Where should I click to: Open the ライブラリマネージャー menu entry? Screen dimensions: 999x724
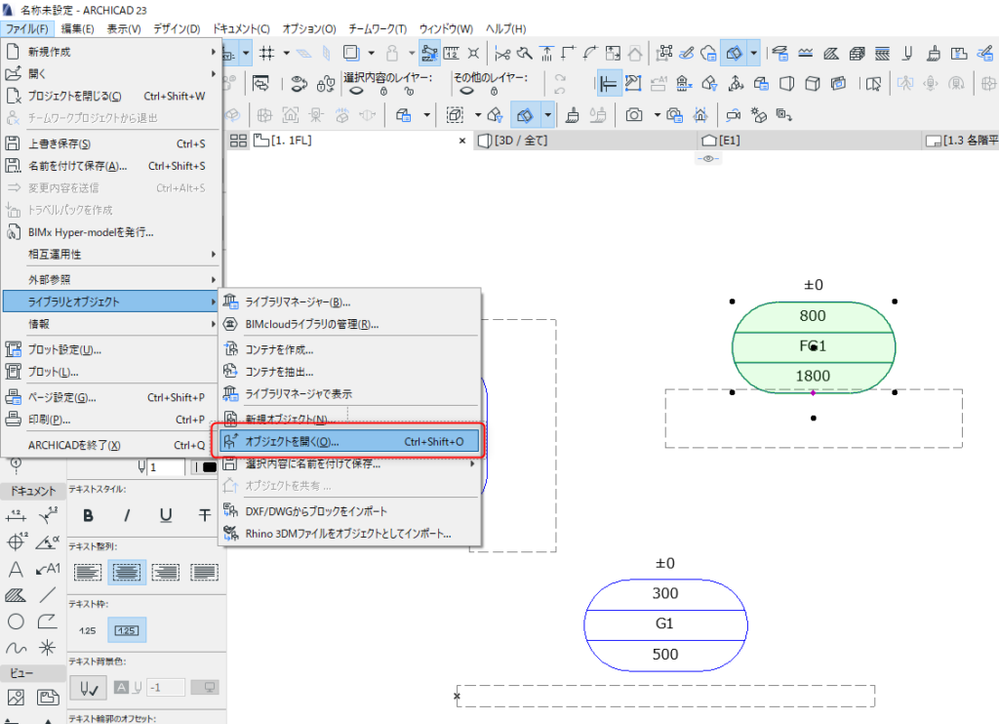tap(297, 302)
